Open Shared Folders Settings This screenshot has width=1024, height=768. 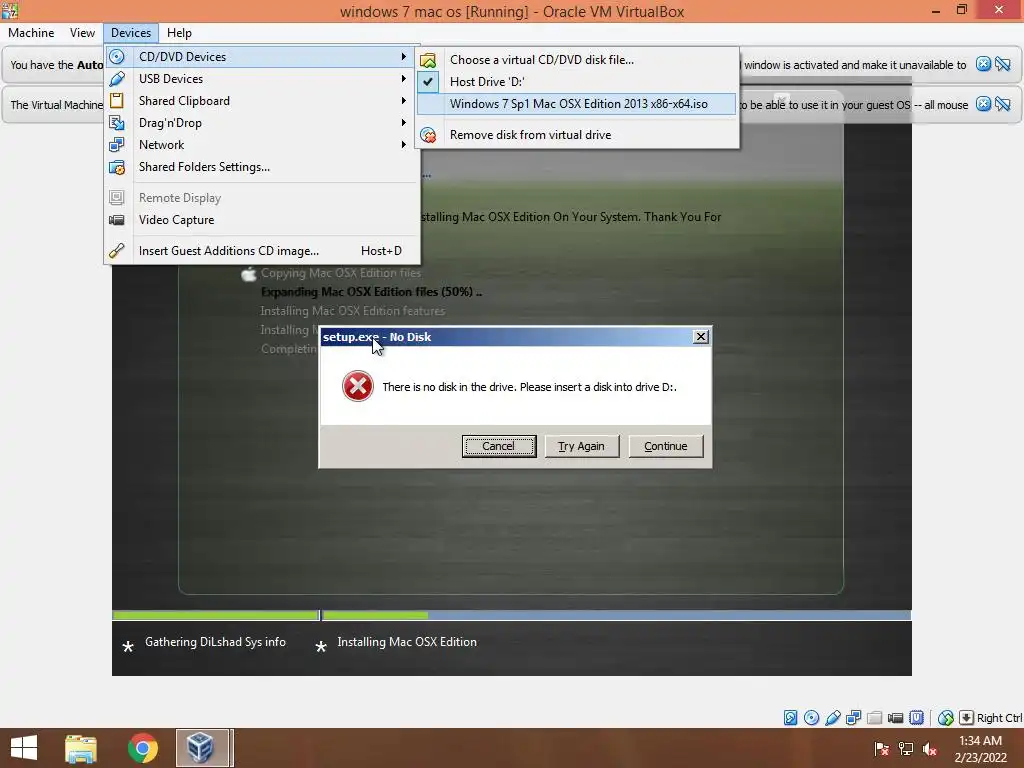pos(261,167)
